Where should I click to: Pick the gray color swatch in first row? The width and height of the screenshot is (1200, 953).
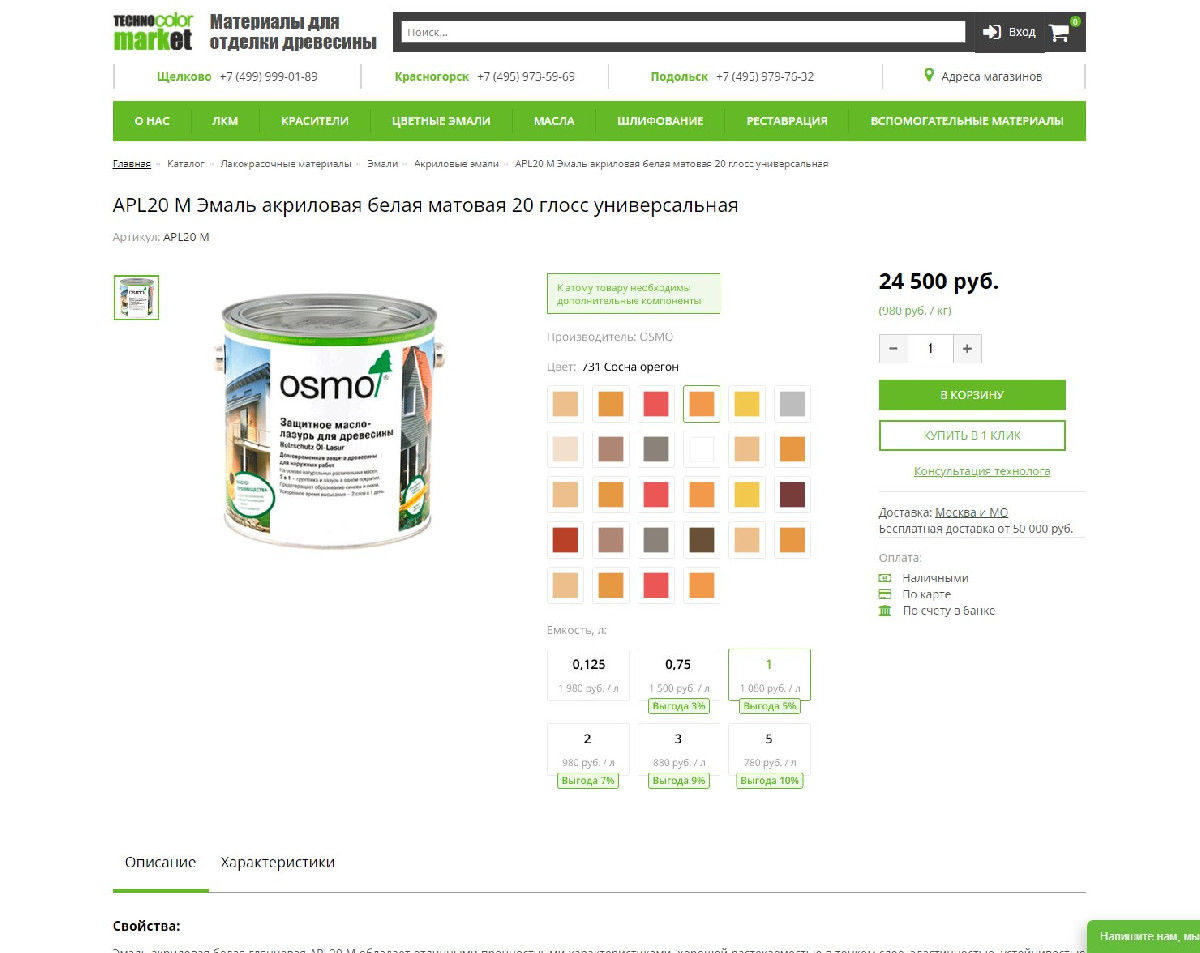click(792, 404)
